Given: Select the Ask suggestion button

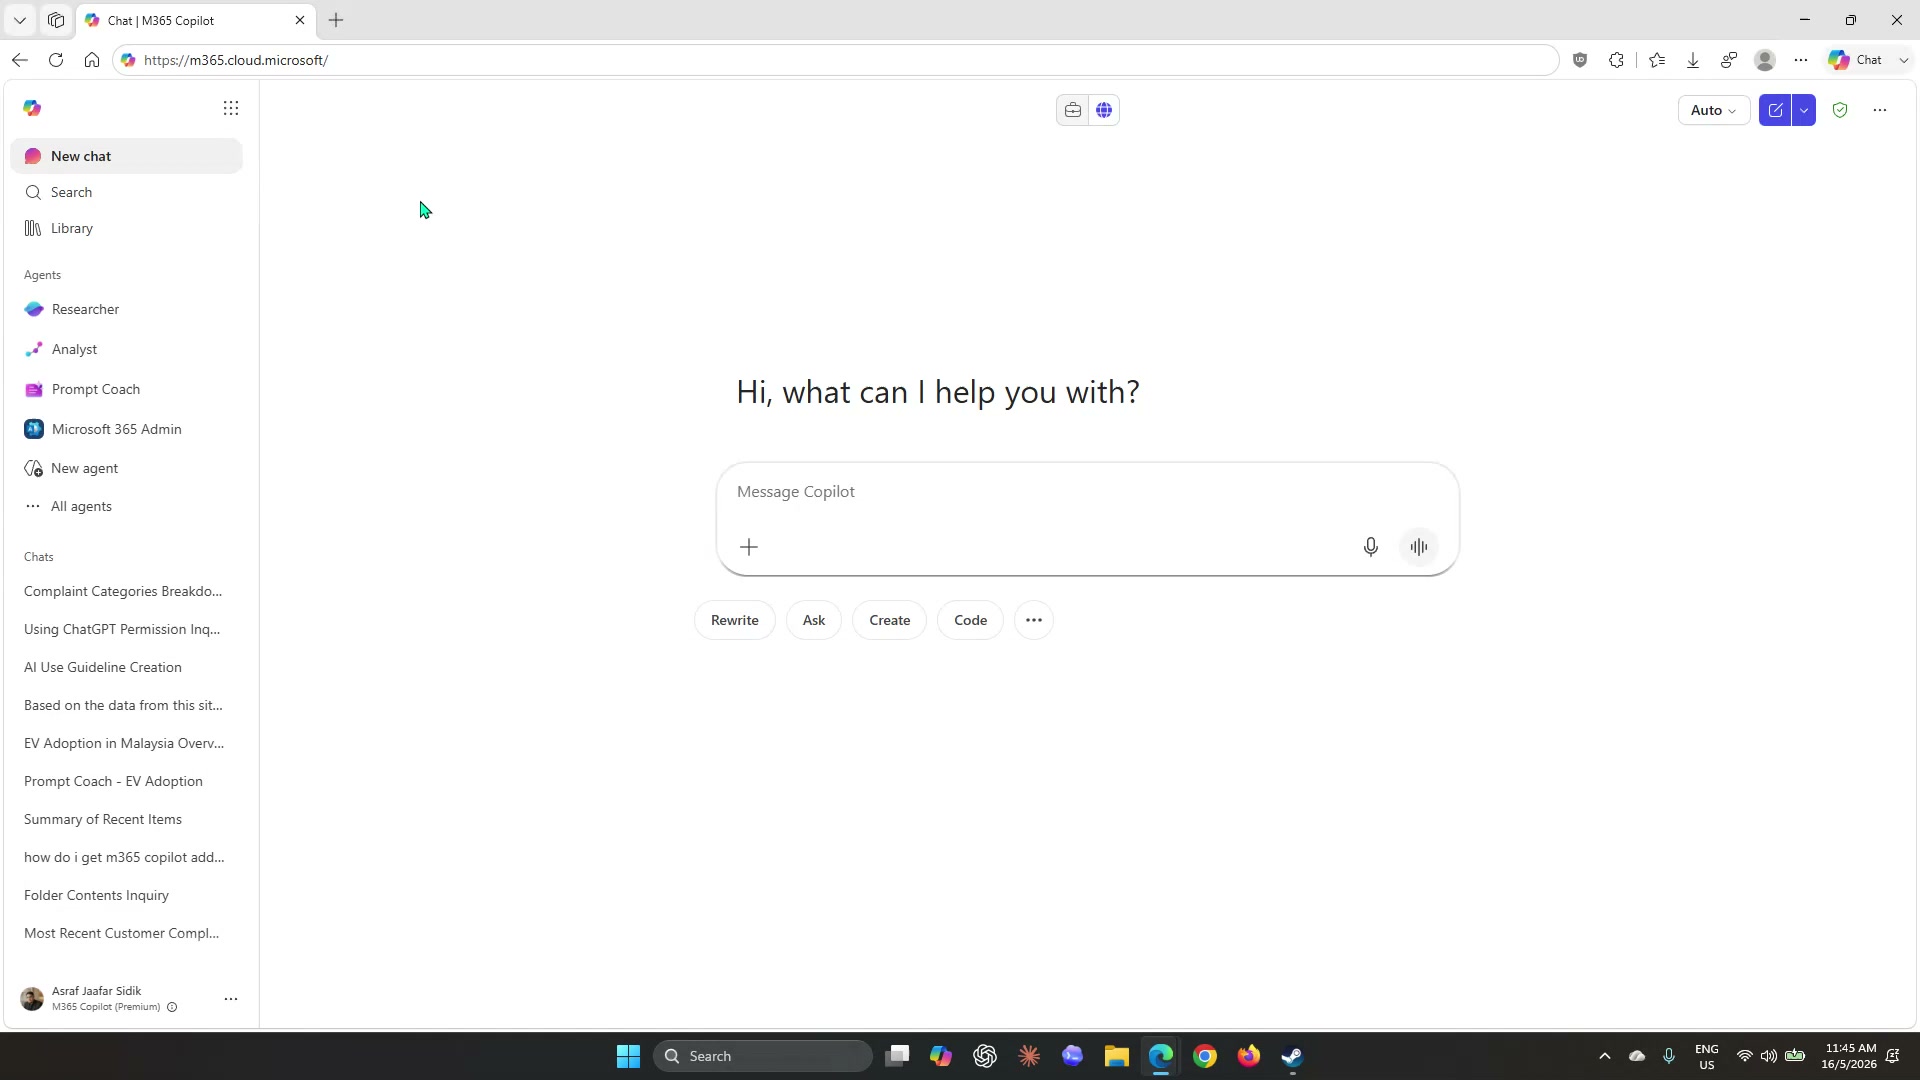Looking at the screenshot, I should point(814,620).
